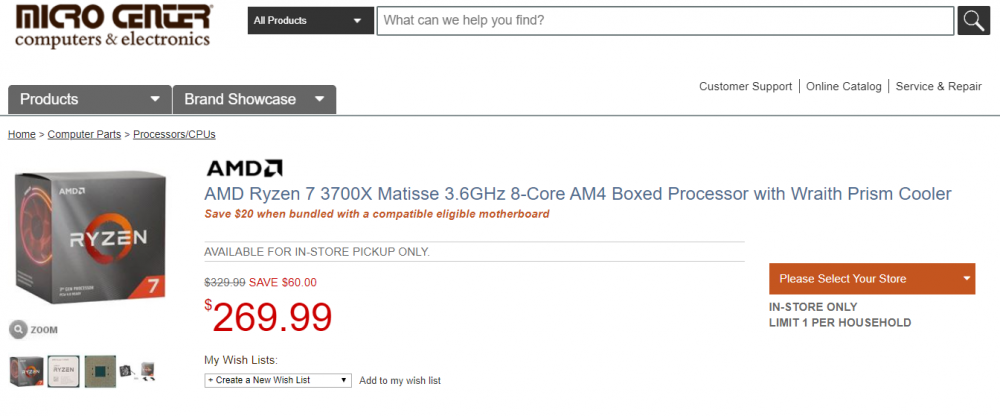Select the Ryzen CPU top thumbnail
1000x416 pixels.
point(63,371)
